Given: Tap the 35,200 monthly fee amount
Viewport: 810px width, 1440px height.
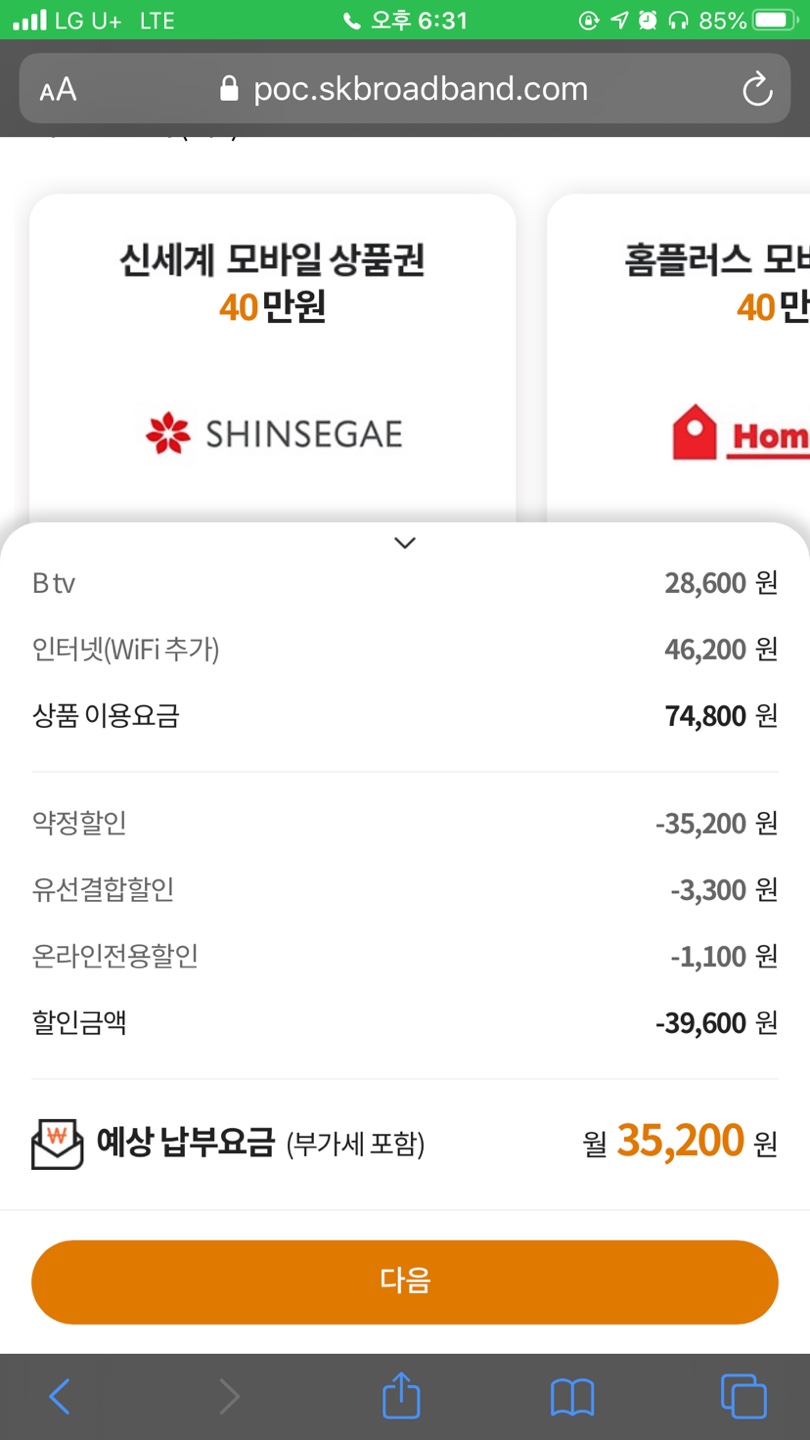Looking at the screenshot, I should pos(680,1140).
